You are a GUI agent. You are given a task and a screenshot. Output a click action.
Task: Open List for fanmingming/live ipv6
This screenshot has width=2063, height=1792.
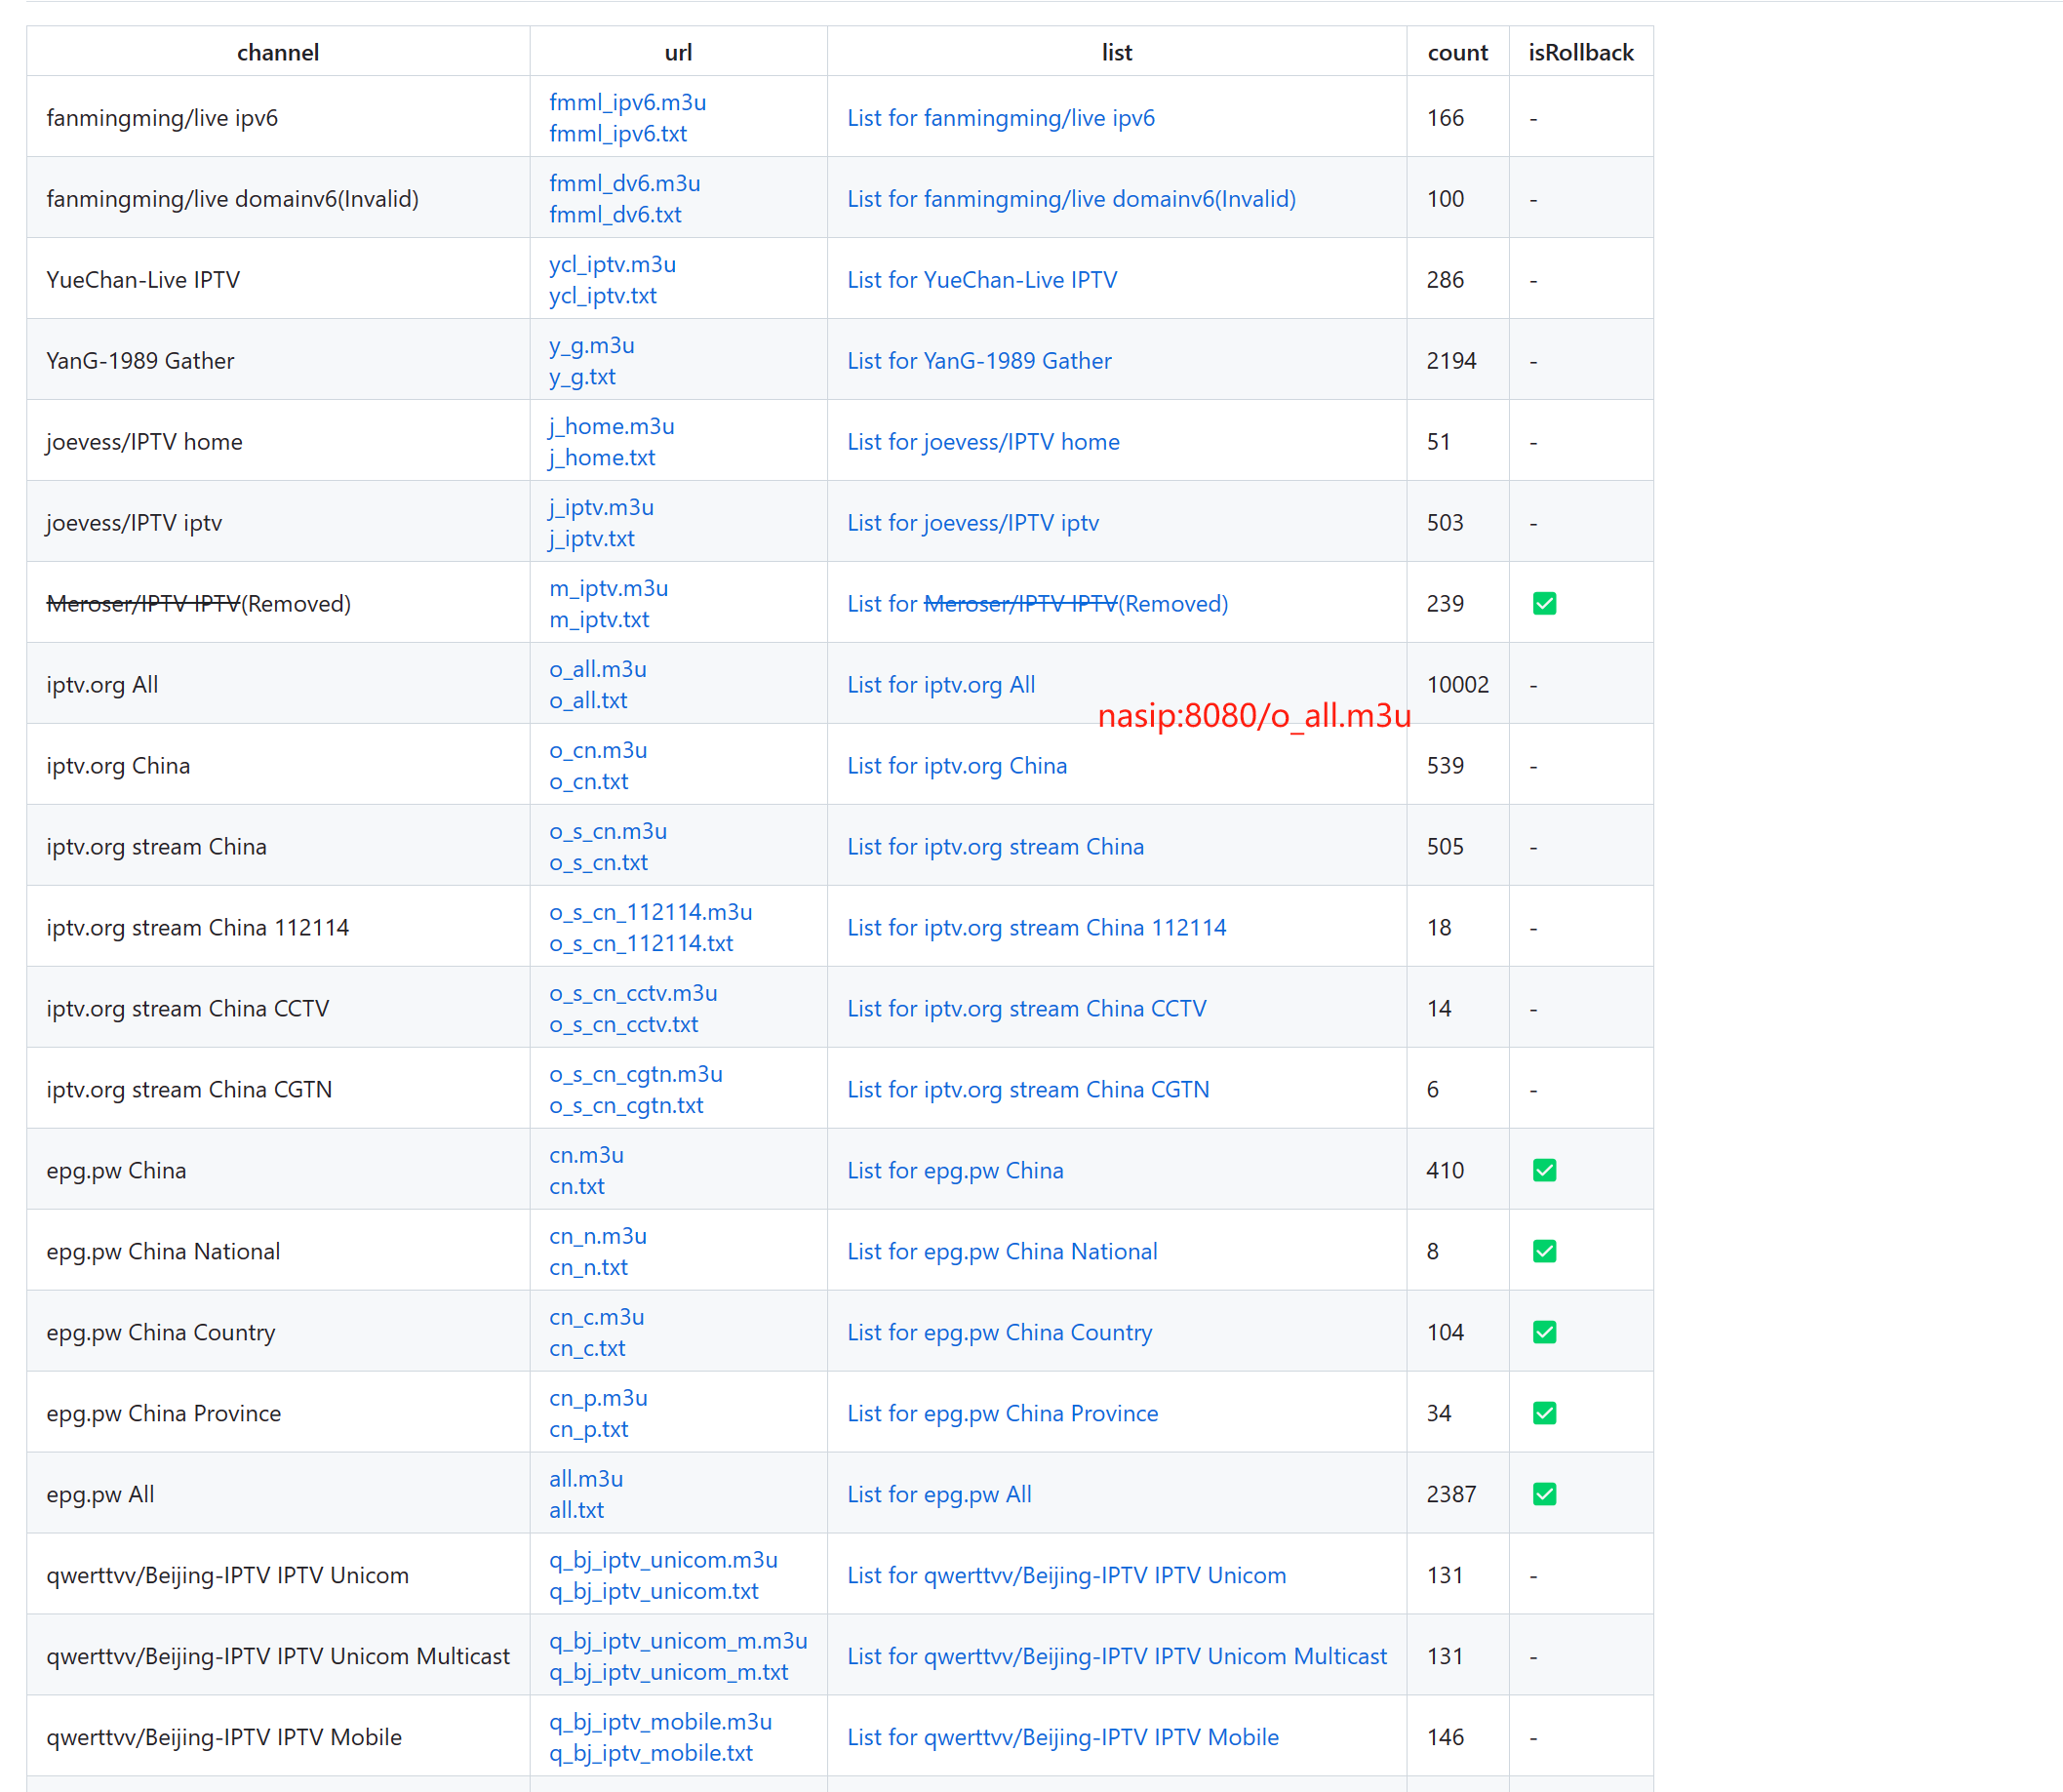(1001, 118)
